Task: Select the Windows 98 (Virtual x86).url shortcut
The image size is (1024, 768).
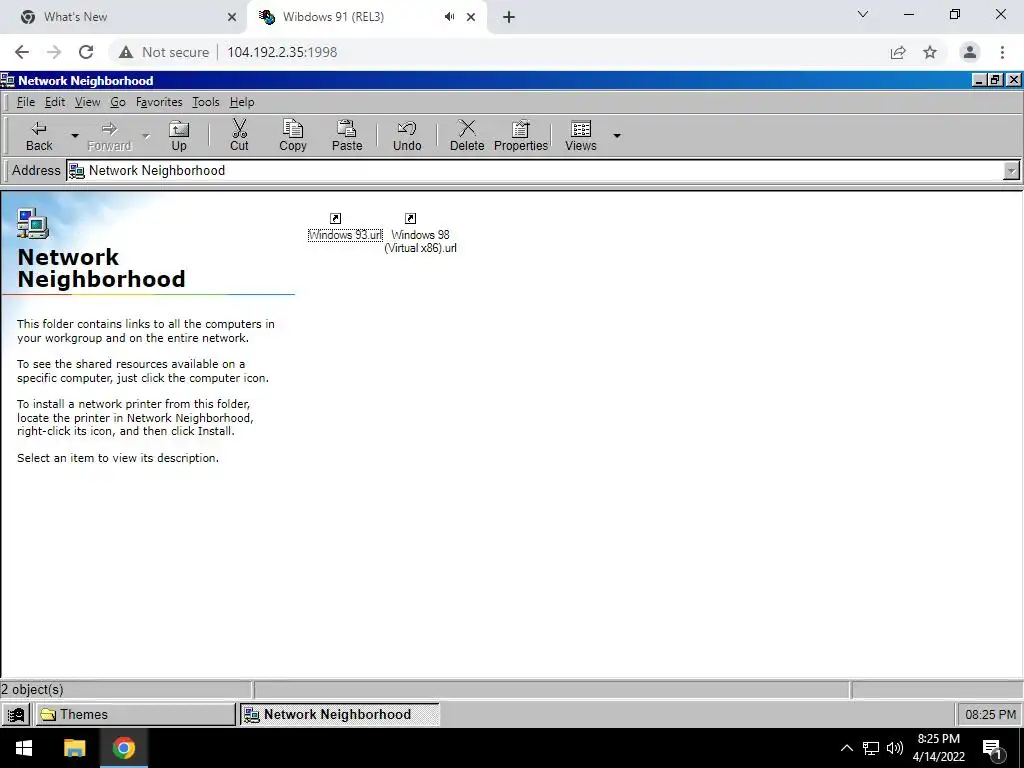Action: [x=421, y=233]
